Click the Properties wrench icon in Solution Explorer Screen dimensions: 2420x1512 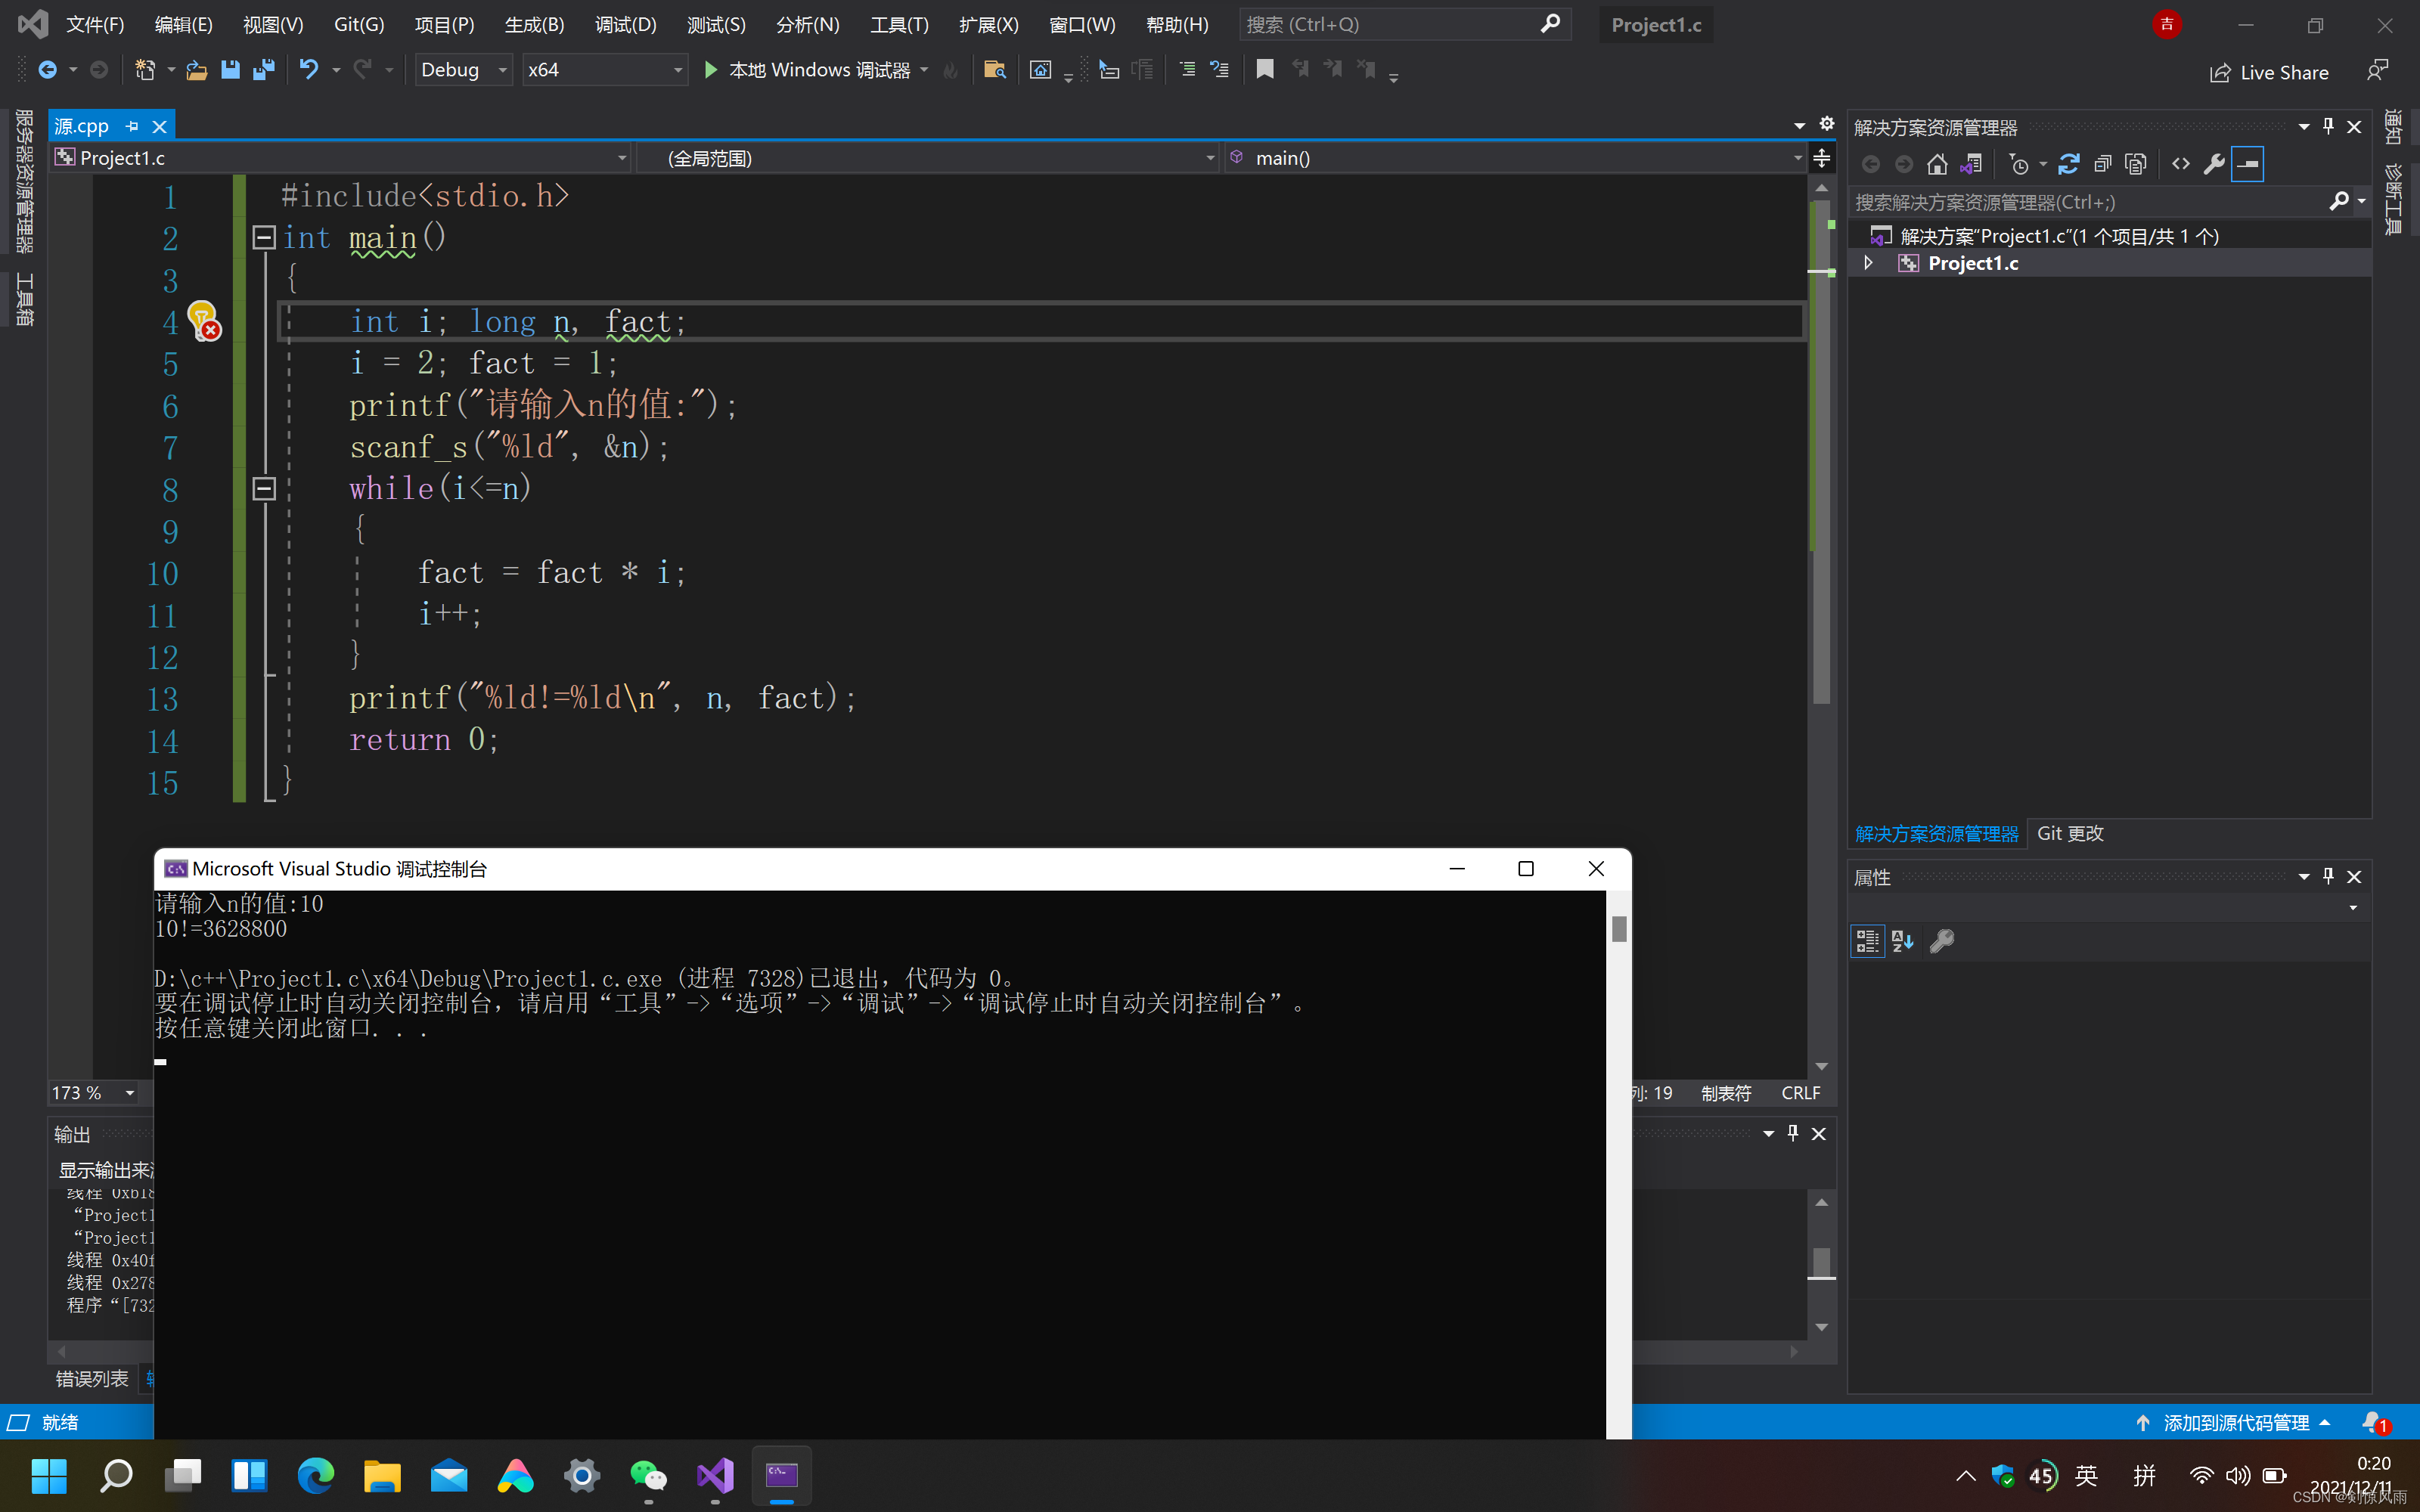2214,164
